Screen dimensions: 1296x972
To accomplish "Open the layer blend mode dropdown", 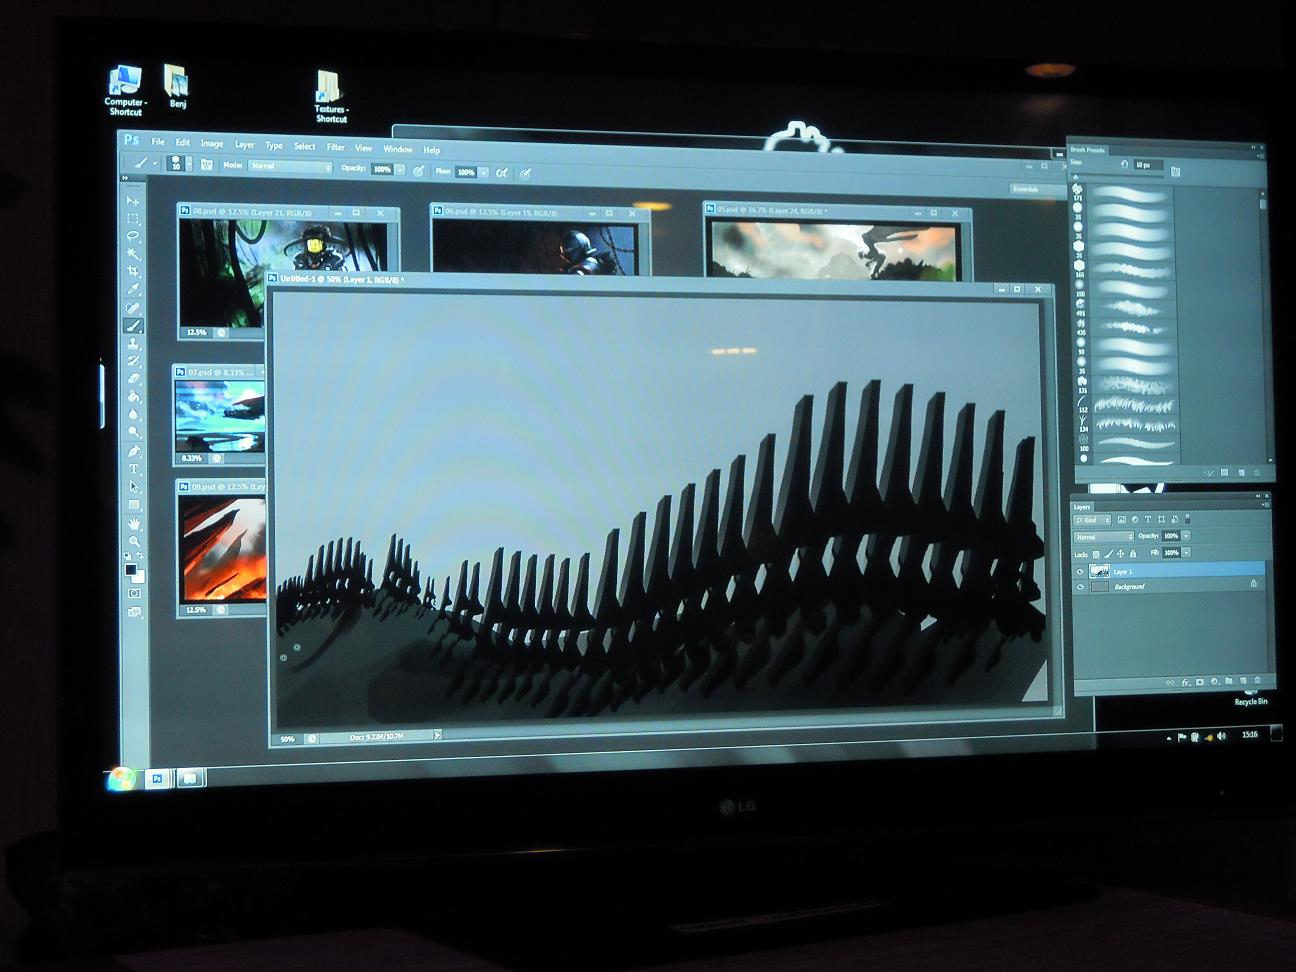I will pyautogui.click(x=1103, y=537).
